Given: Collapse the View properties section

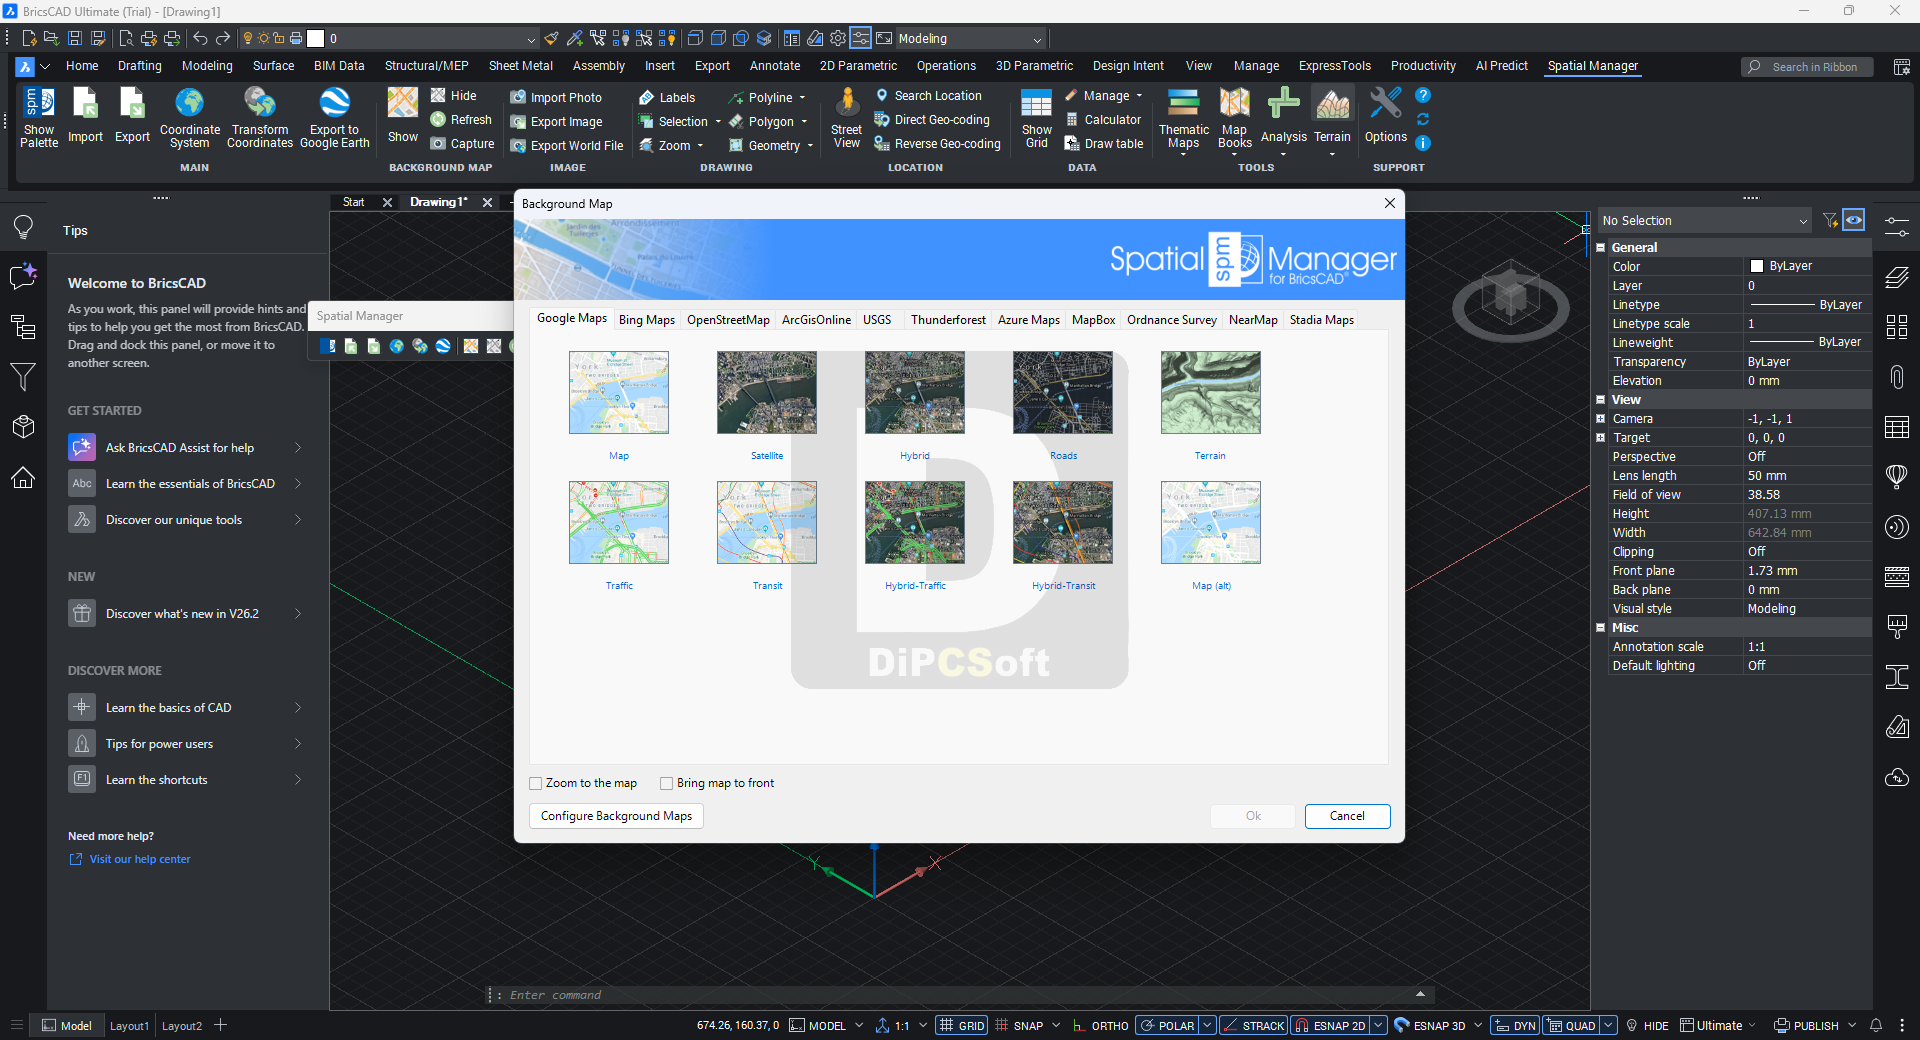Looking at the screenshot, I should point(1600,399).
